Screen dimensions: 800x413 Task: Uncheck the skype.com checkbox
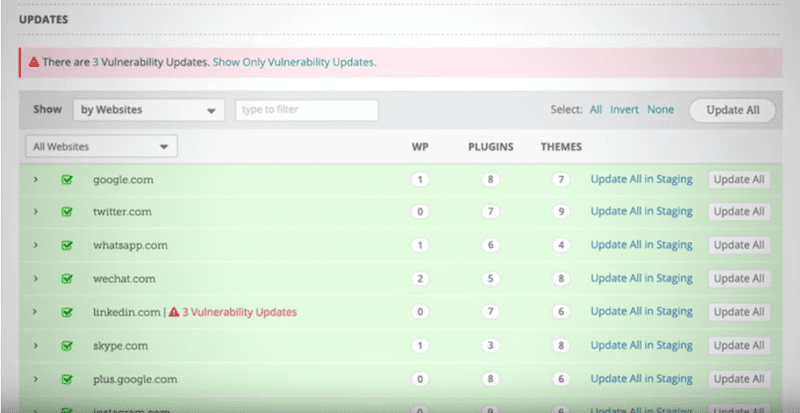click(67, 346)
